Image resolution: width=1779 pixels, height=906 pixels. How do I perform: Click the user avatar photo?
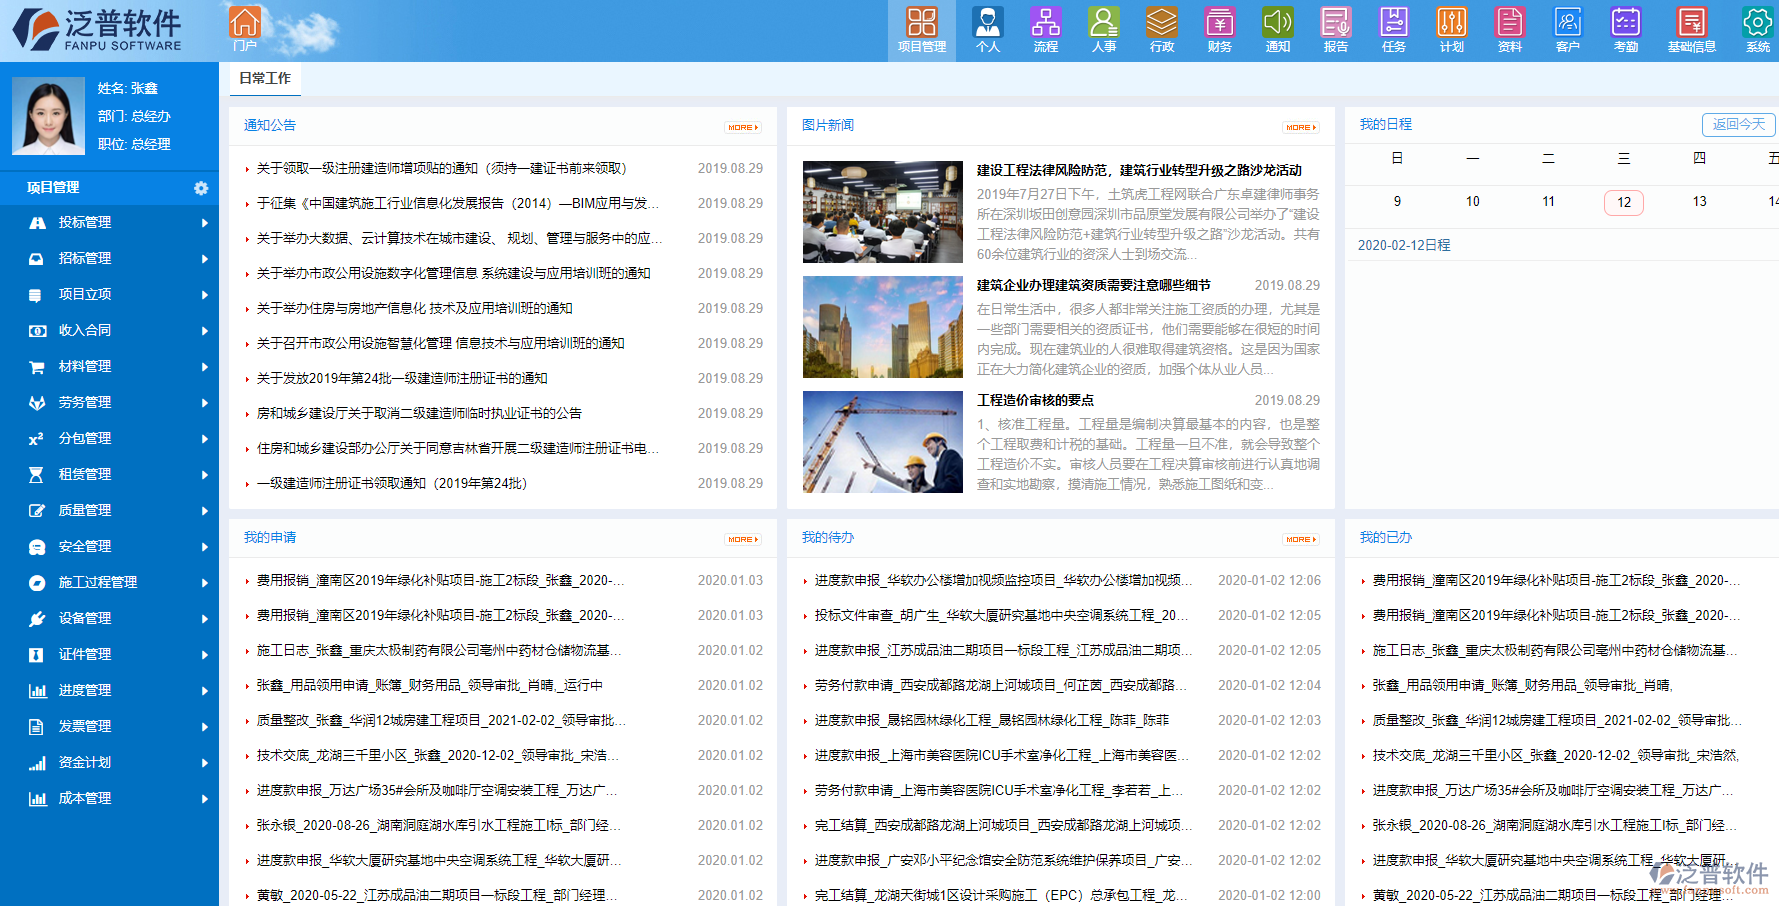48,116
